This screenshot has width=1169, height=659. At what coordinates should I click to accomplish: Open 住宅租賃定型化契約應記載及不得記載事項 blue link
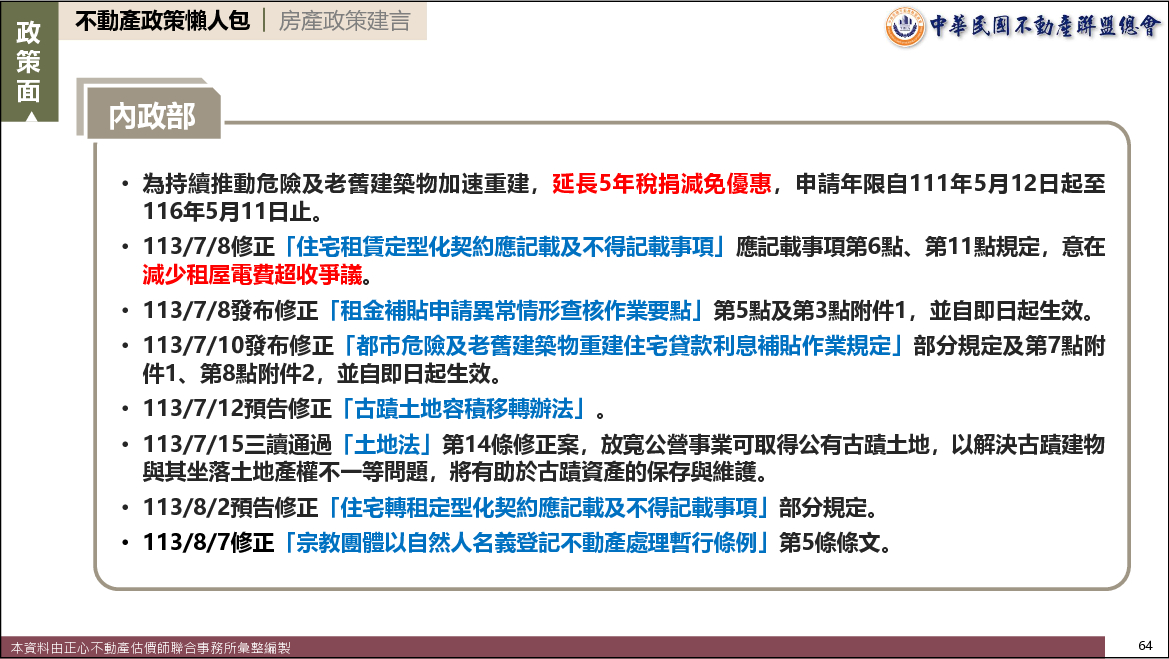click(507, 247)
